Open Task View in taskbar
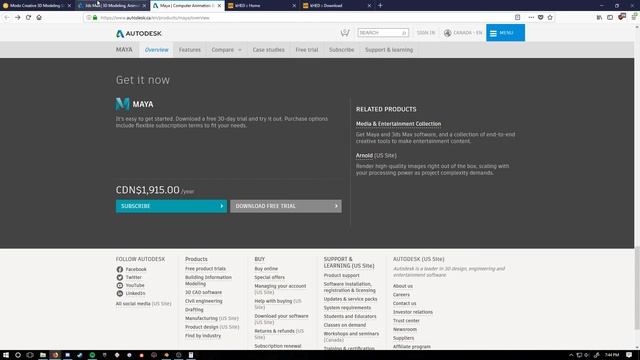 coord(30,355)
